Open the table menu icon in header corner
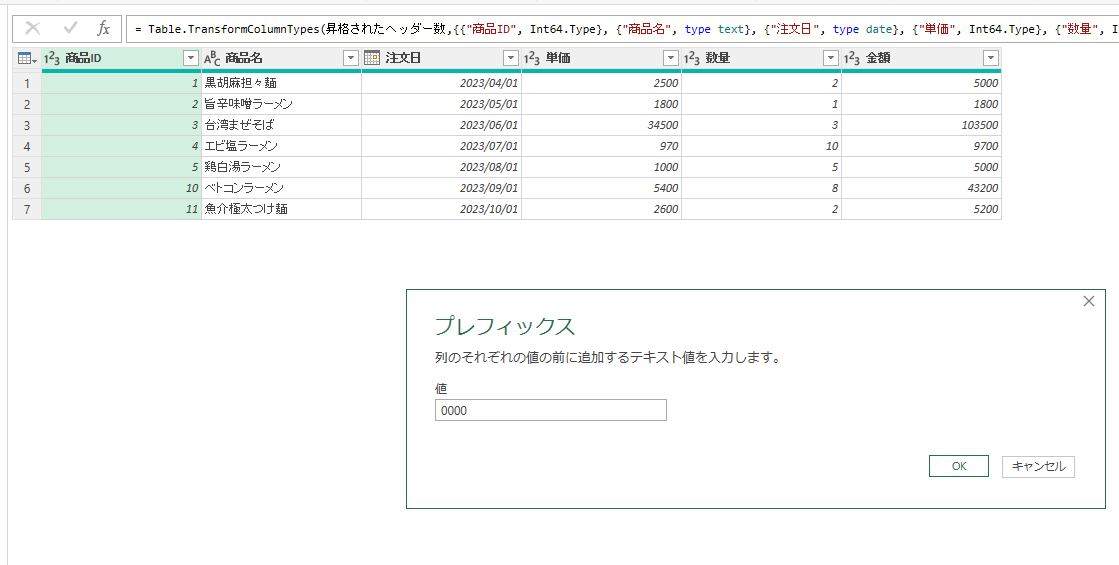 pos(27,58)
